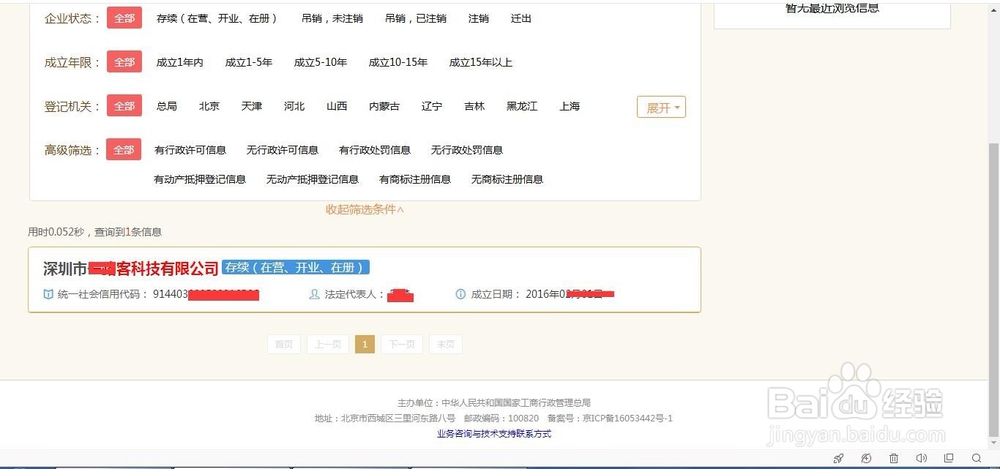Select 河北 registration authority
Viewport: 1000px width, 469px height.
point(294,107)
